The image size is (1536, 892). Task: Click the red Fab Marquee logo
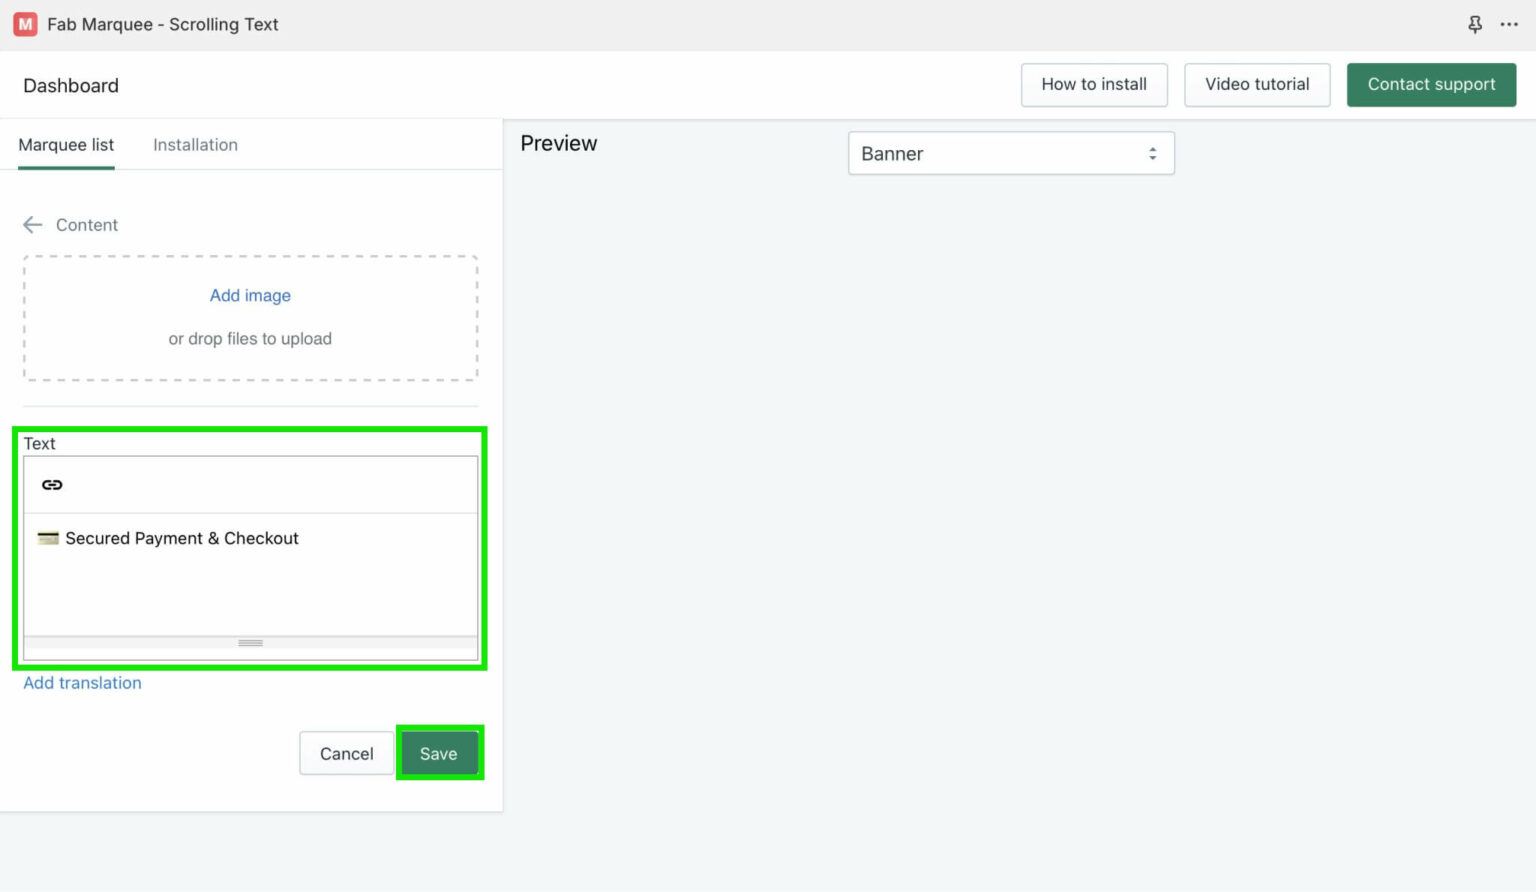coord(24,24)
